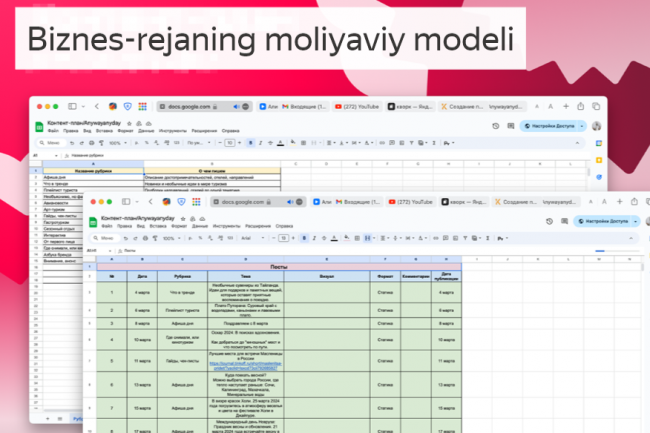Screen dimensions: 650x433
Task: Click the shield privacy icon in the front Safari window
Action: pyautogui.click(x=181, y=202)
